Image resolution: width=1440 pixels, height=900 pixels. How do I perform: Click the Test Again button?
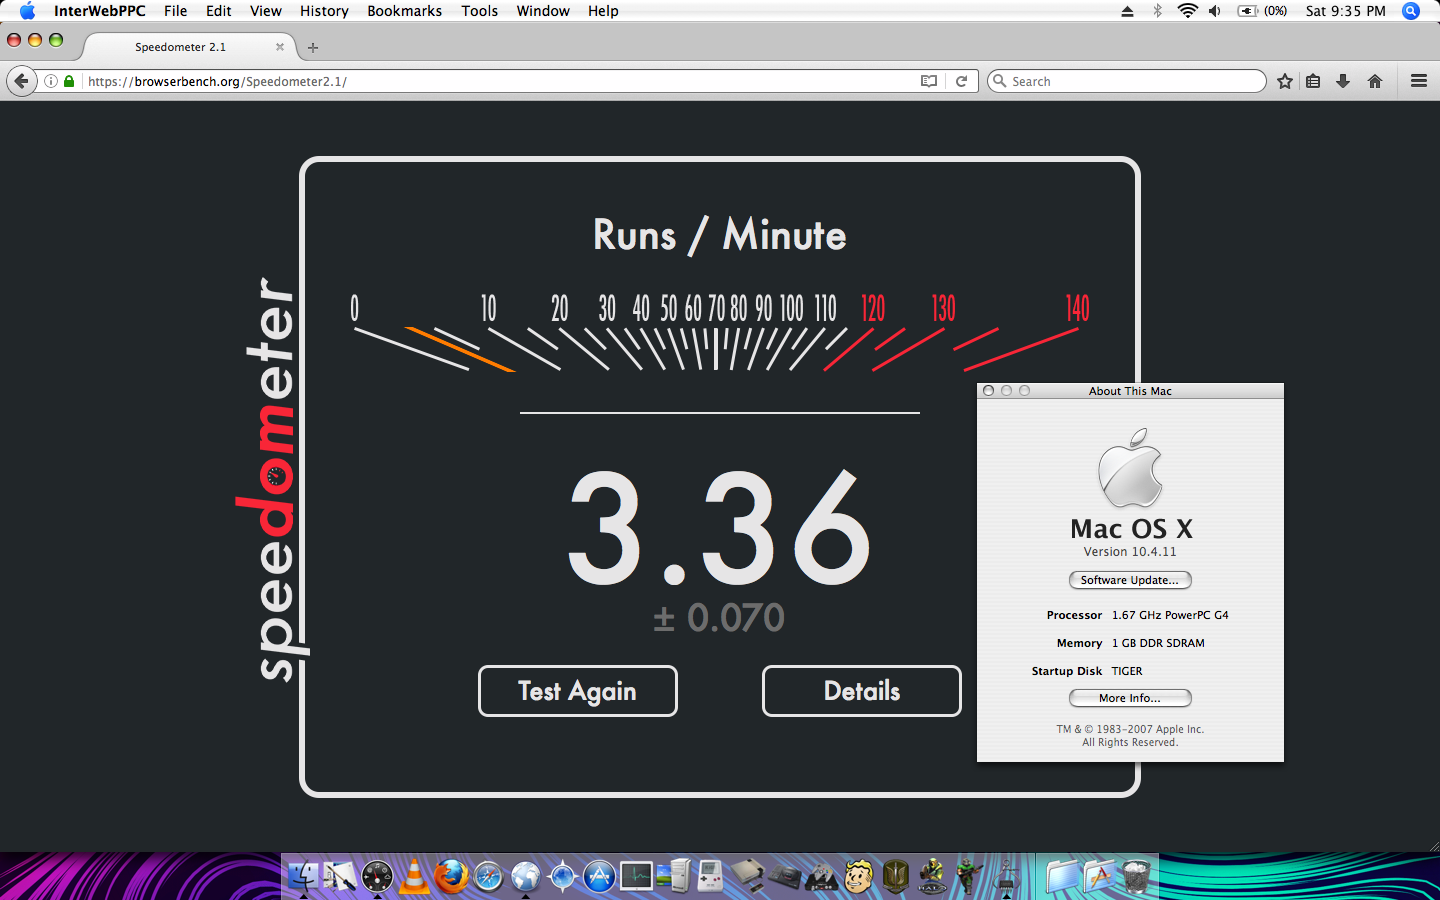(578, 691)
